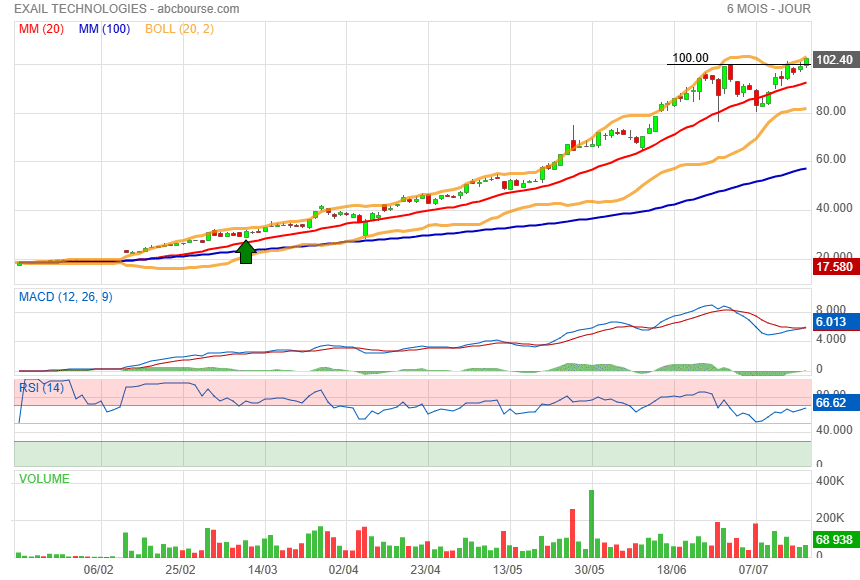
Task: Click the 4.000 MACD axis label
Action: coord(831,339)
